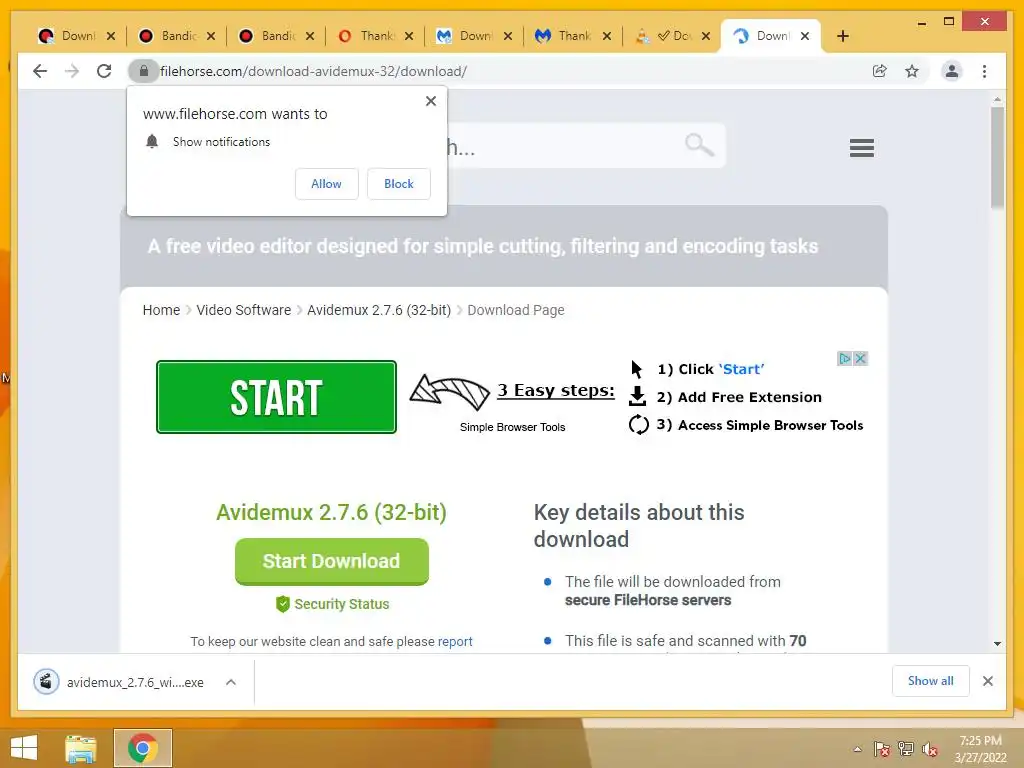Click Show all downloads

pyautogui.click(x=930, y=681)
